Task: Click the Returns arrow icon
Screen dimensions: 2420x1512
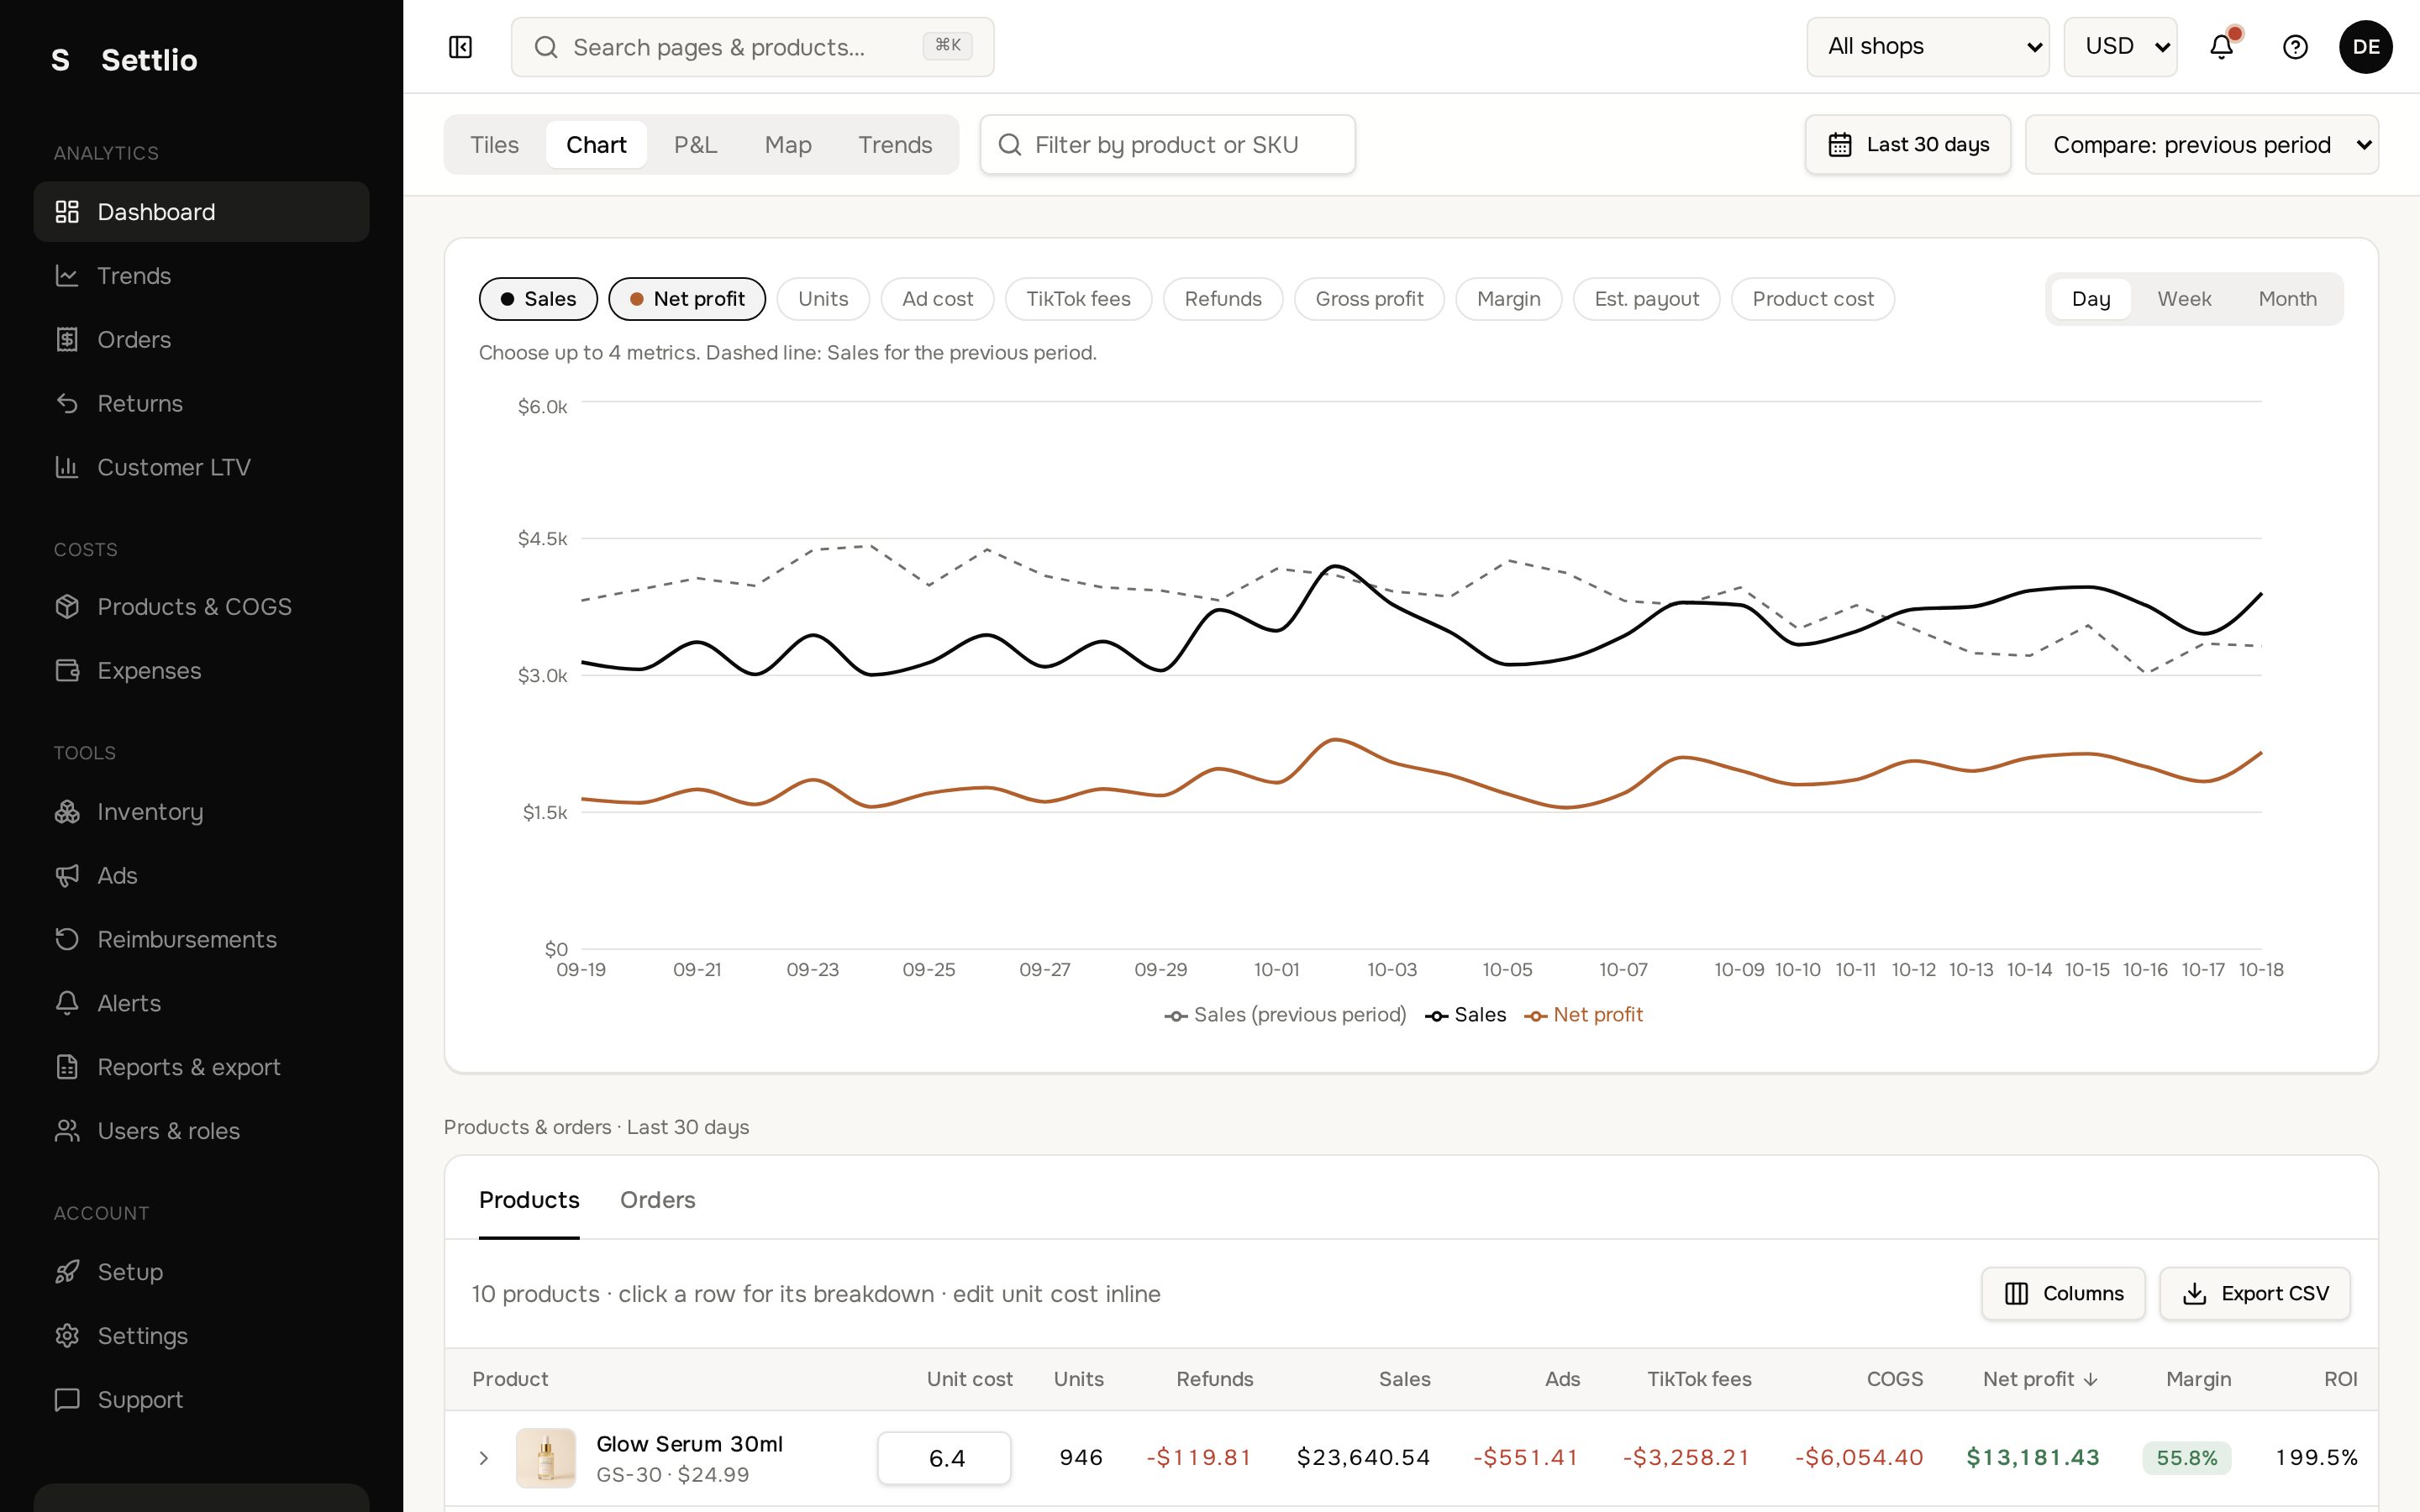Action: pos(67,404)
